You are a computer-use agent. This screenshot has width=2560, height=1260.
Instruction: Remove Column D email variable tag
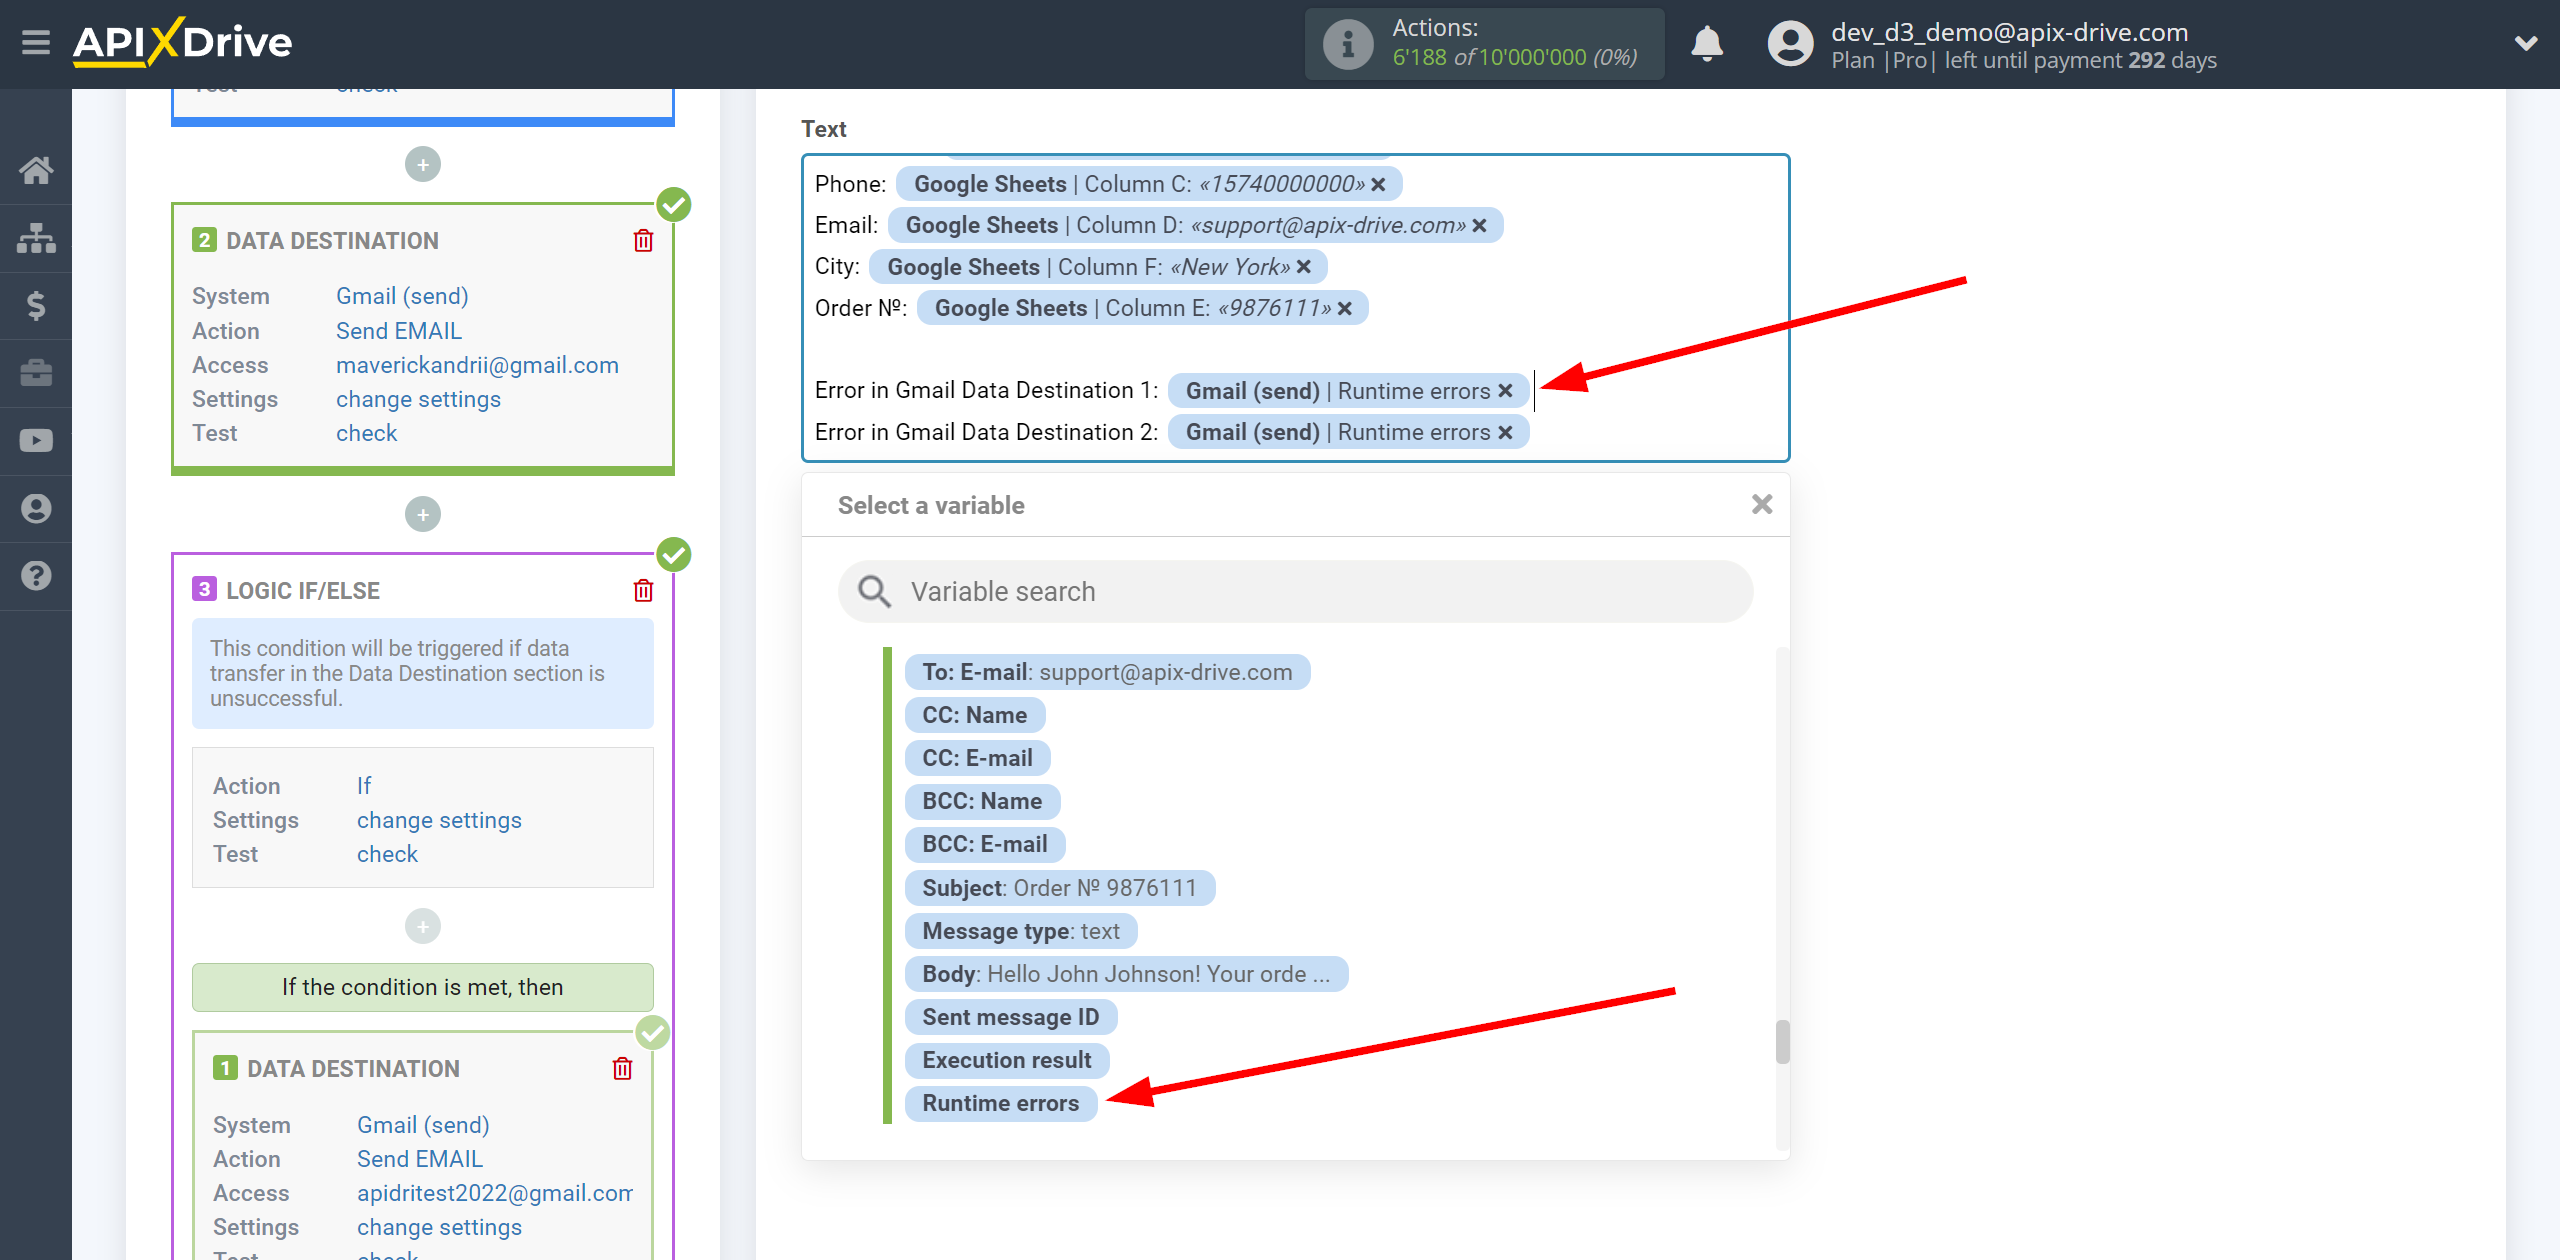(x=1480, y=226)
